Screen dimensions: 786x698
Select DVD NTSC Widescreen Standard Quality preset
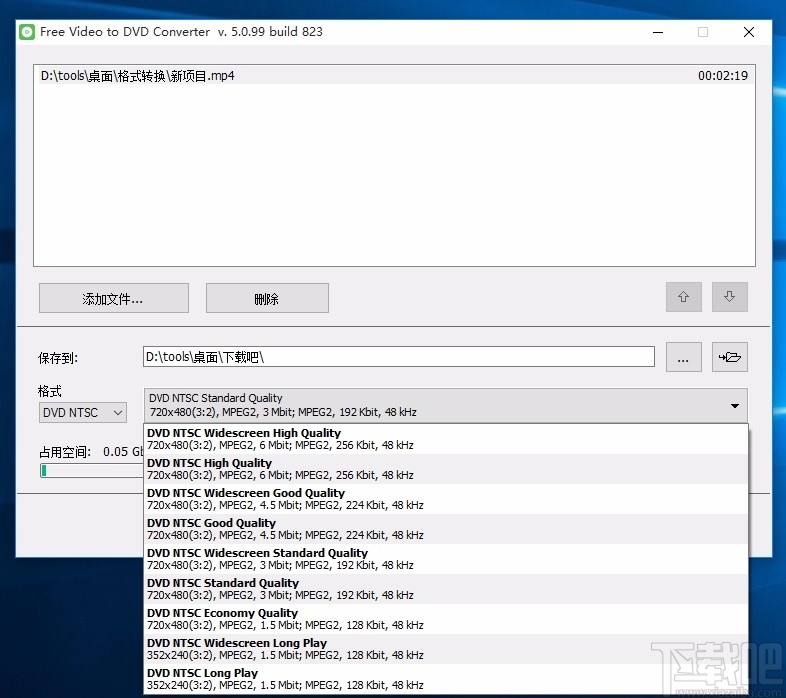[x=446, y=559]
